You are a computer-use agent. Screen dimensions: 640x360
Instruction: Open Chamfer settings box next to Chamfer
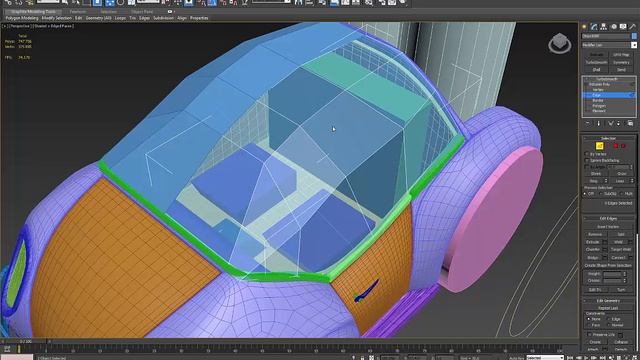(x=605, y=249)
